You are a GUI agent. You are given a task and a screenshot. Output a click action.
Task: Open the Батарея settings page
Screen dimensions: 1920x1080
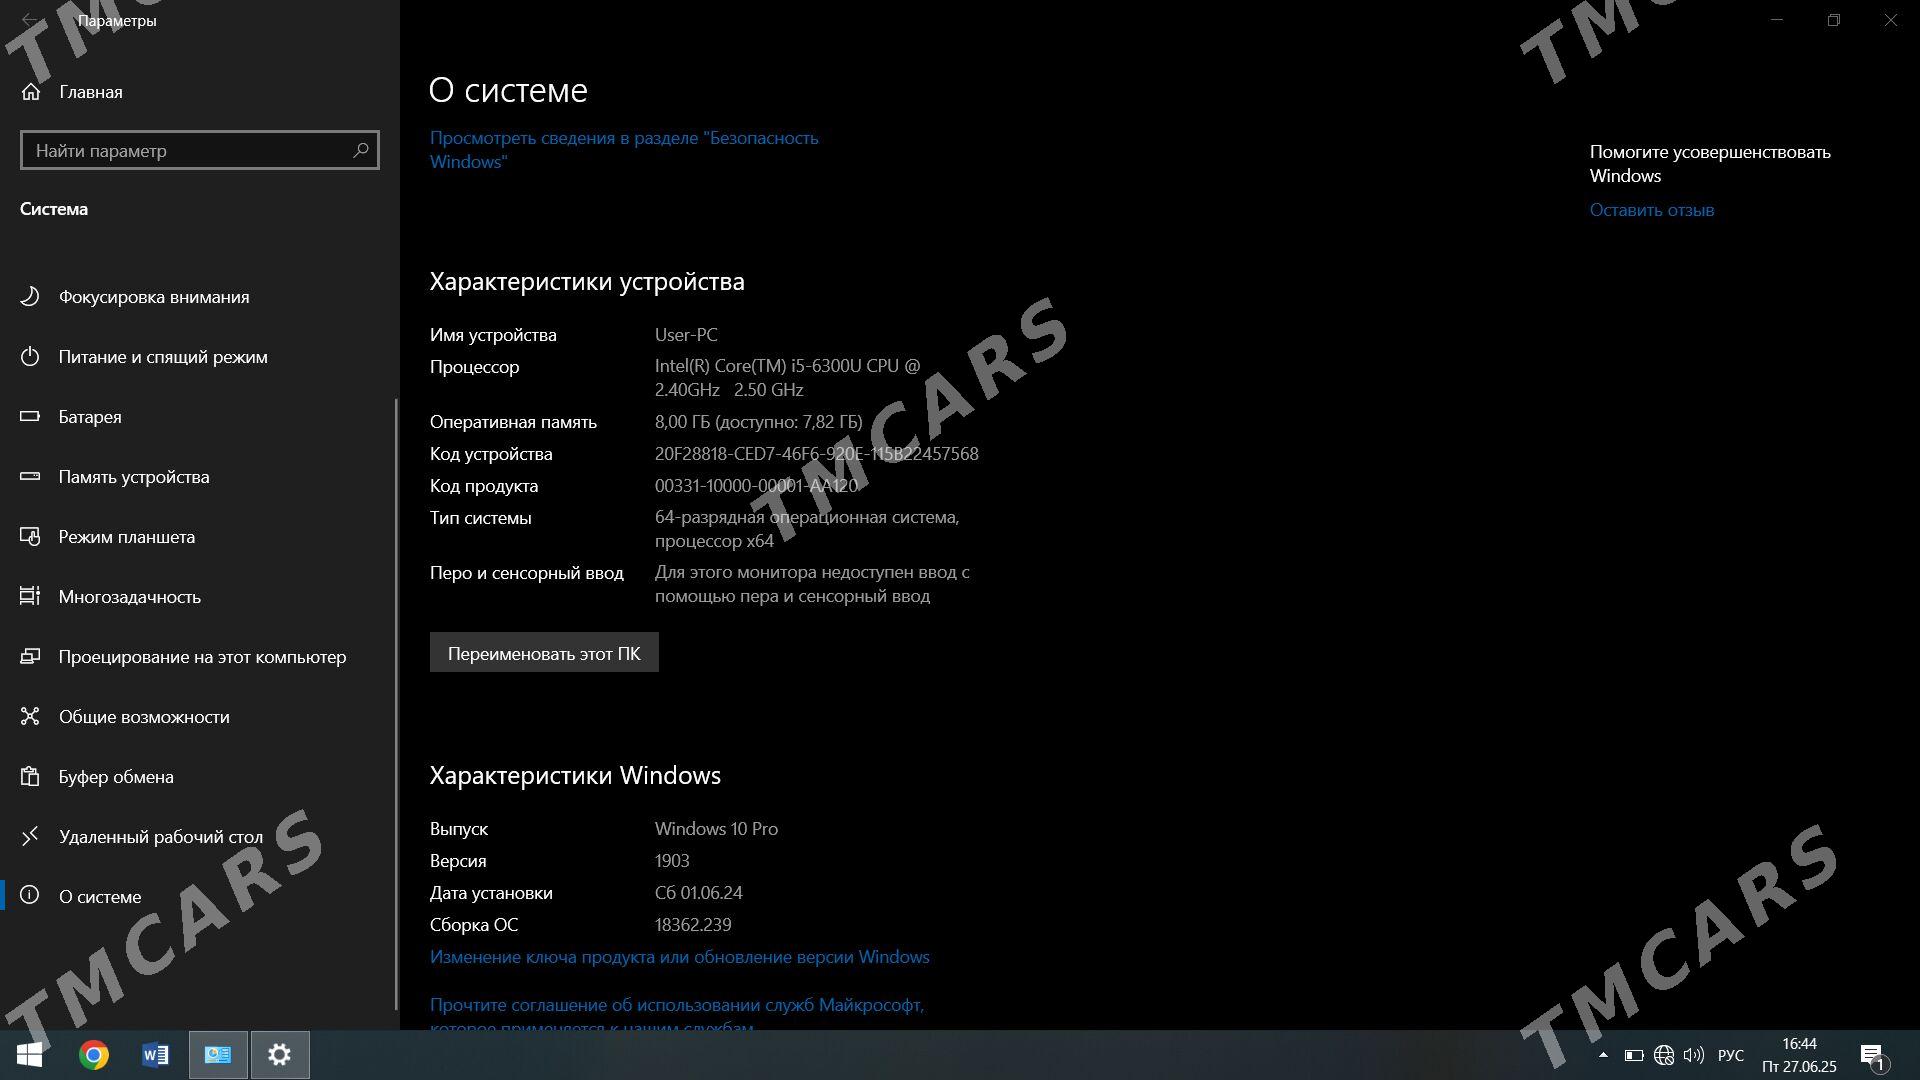199,416
